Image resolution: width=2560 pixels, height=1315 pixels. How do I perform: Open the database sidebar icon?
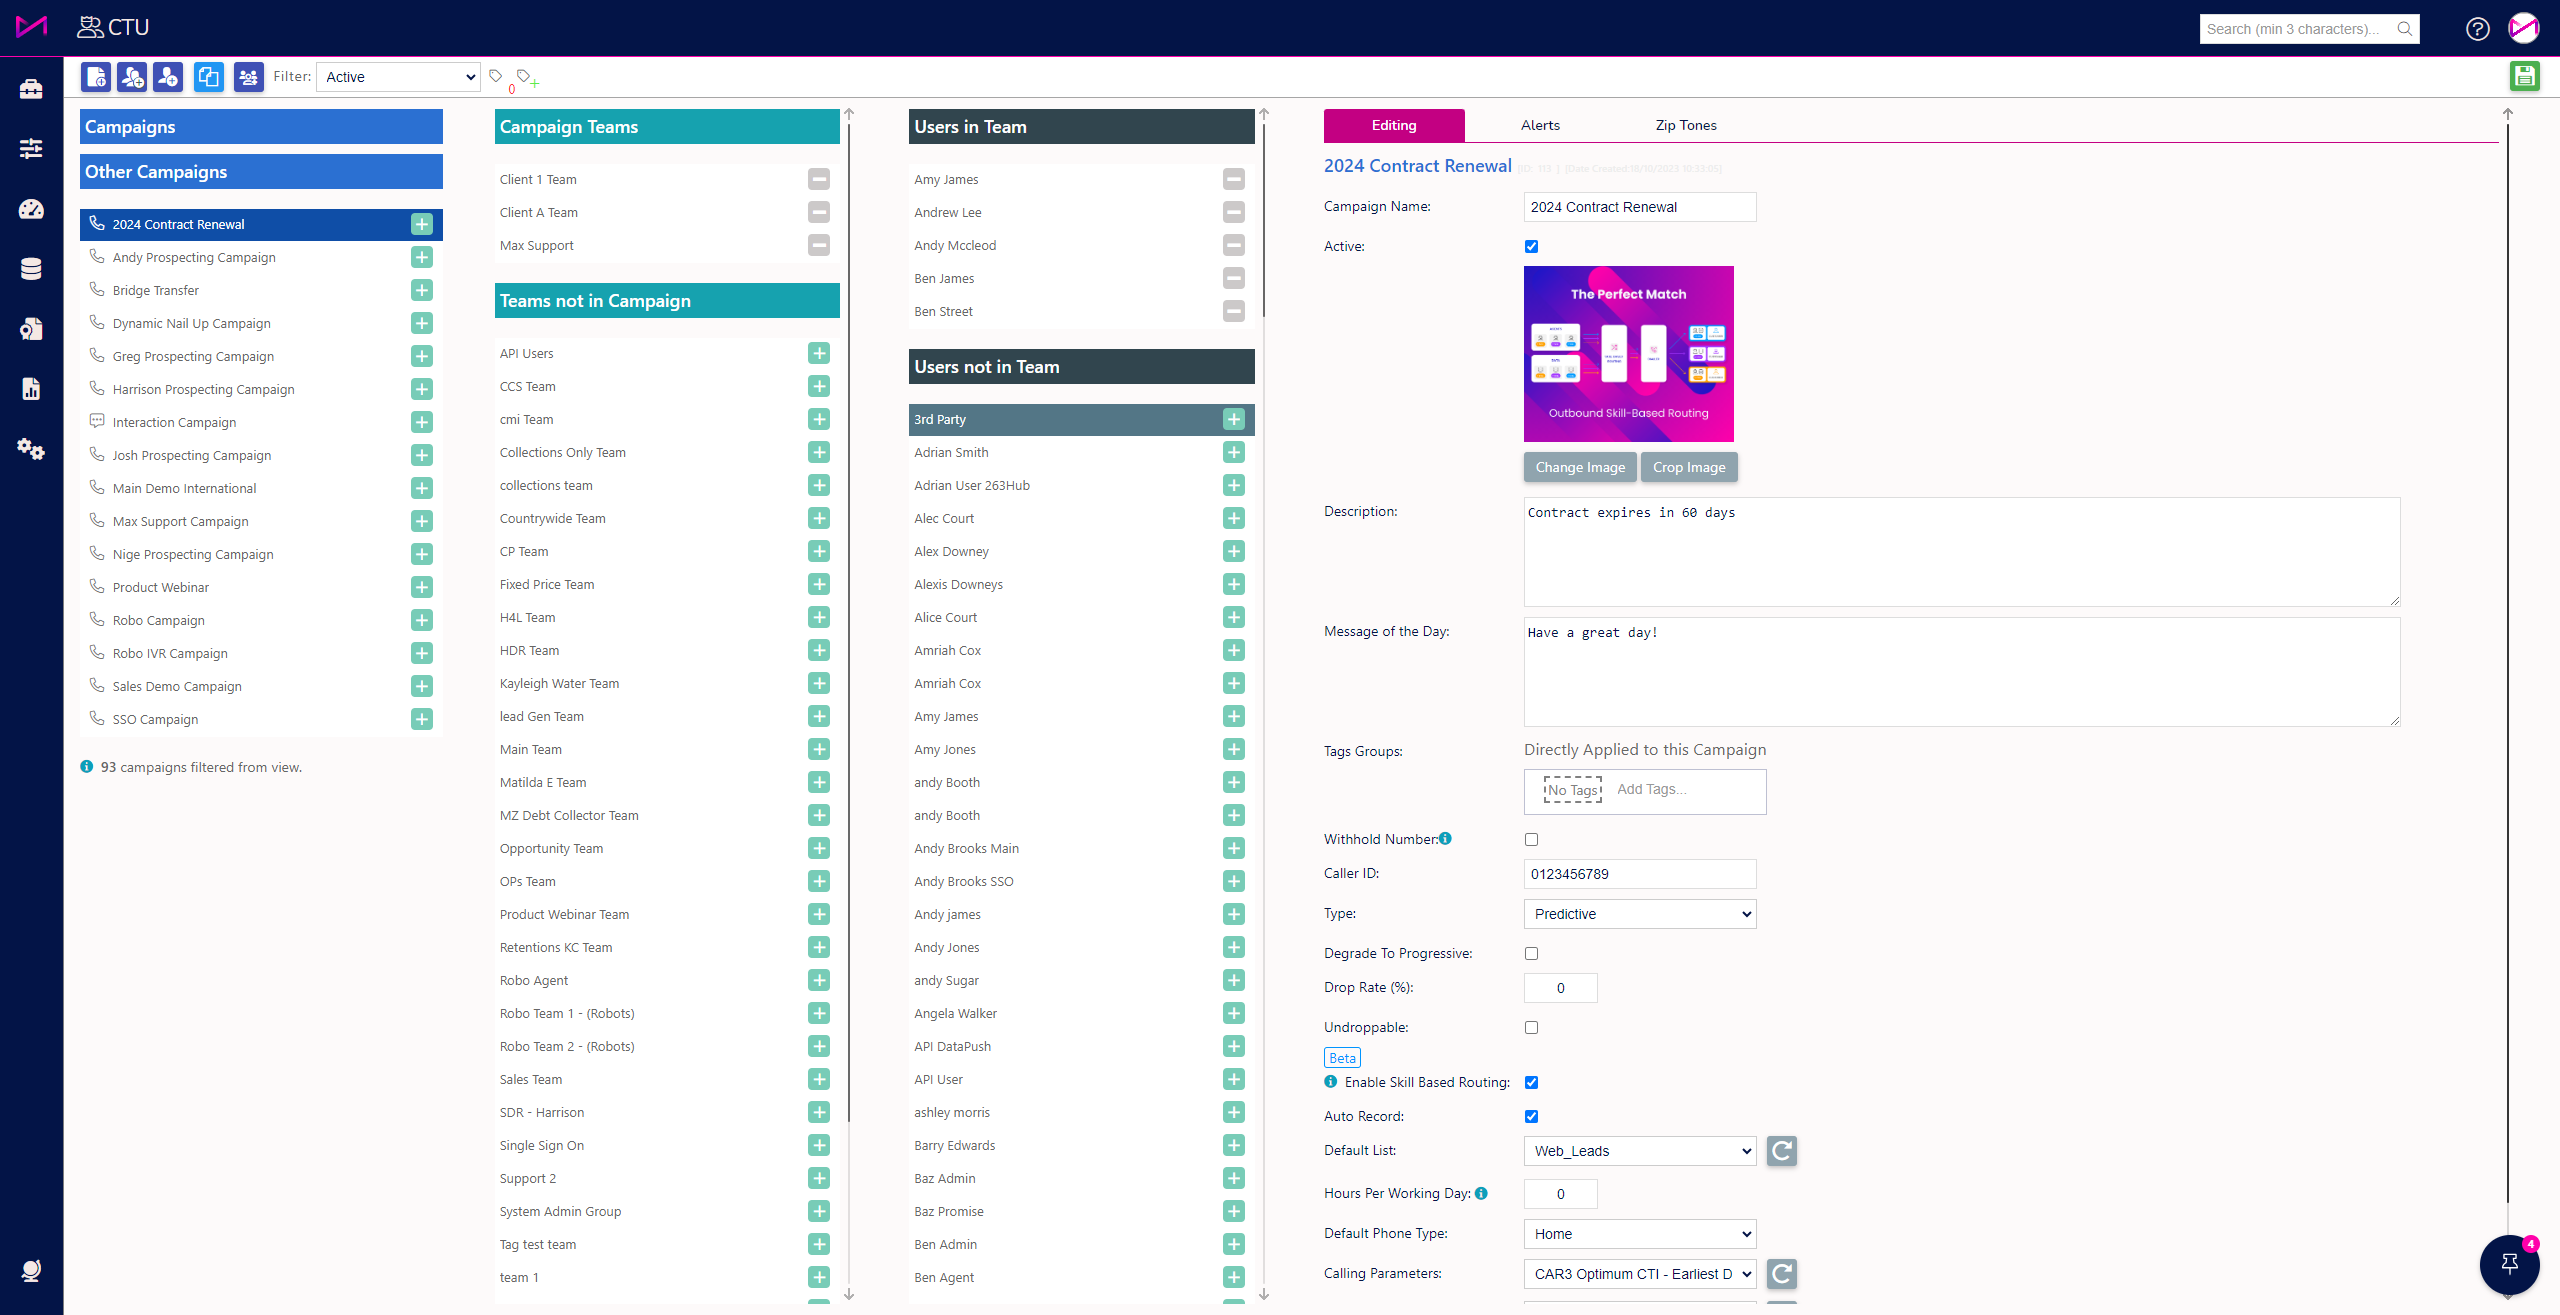[x=31, y=269]
